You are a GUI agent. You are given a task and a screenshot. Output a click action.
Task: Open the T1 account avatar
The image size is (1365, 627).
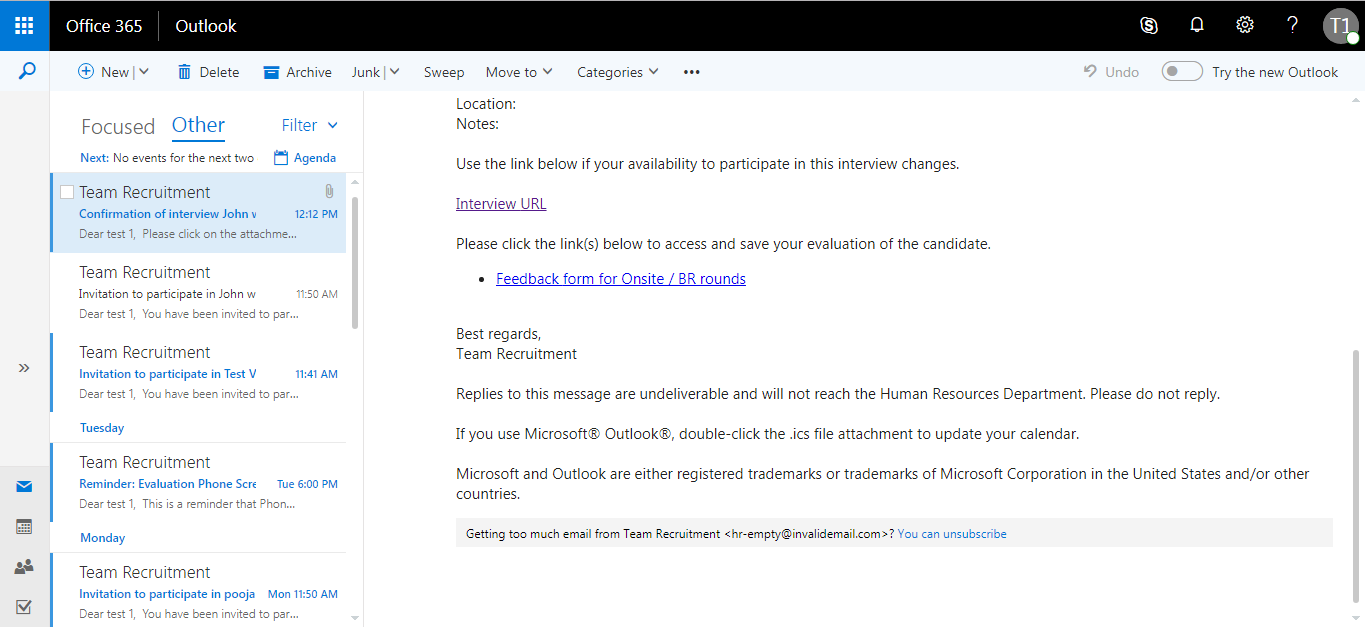(x=1341, y=26)
